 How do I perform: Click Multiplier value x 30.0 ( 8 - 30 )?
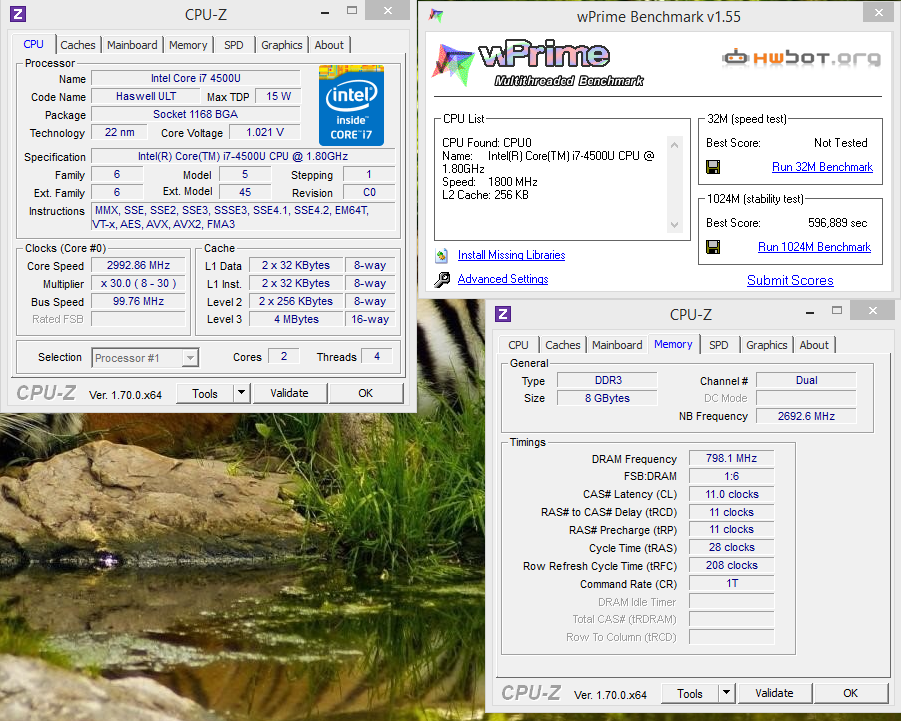pyautogui.click(x=138, y=283)
